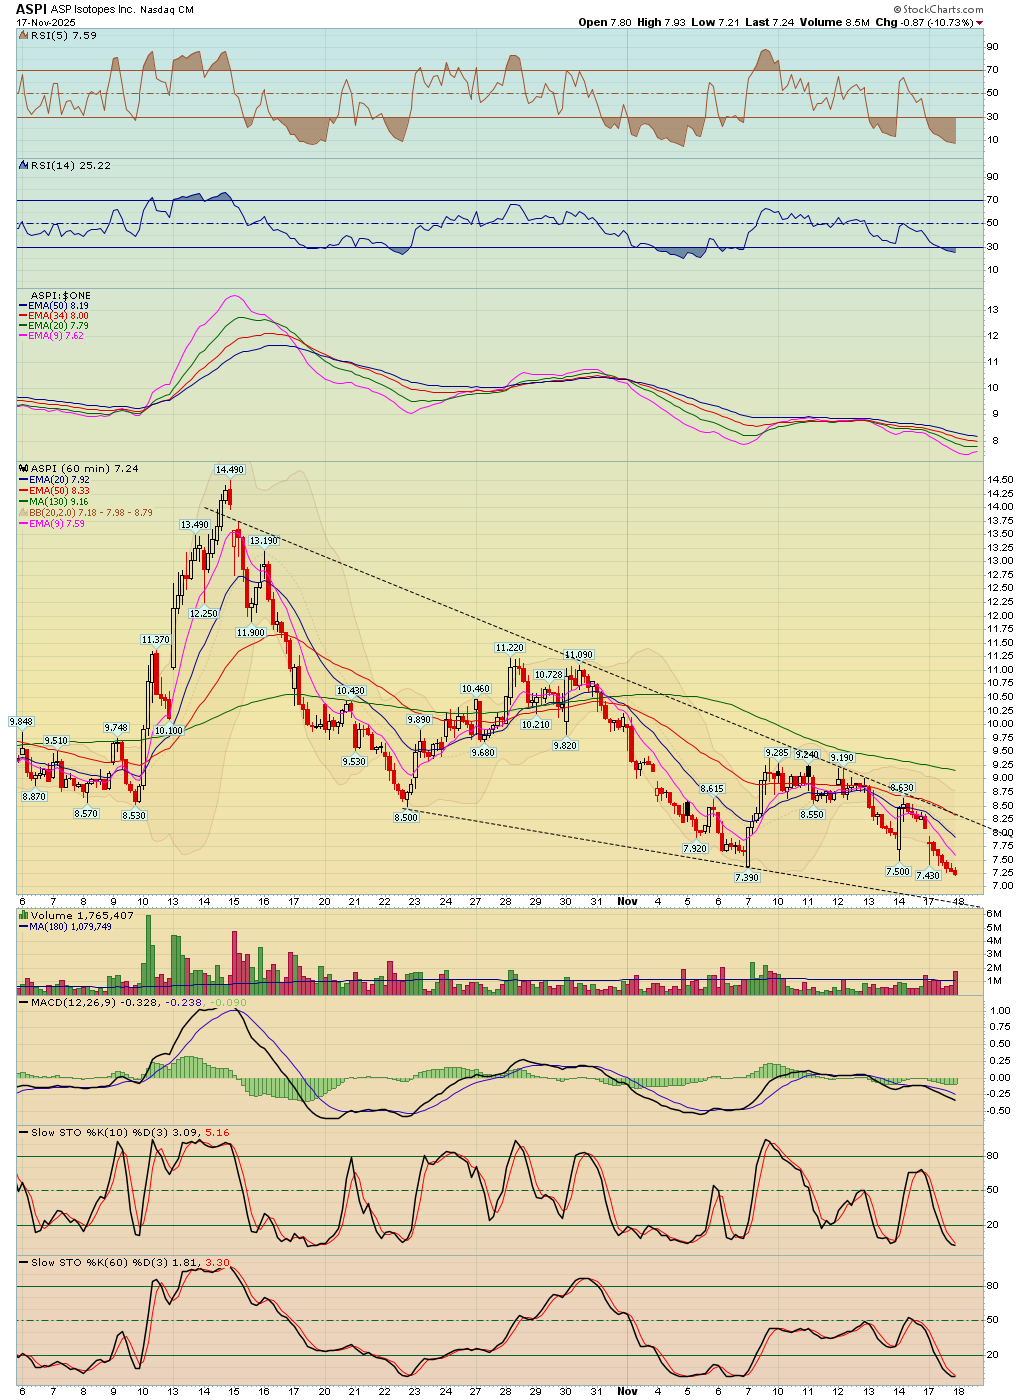The height and width of the screenshot is (1400, 1030).
Task: Click the RSI(14) legend icon
Action: (24, 166)
